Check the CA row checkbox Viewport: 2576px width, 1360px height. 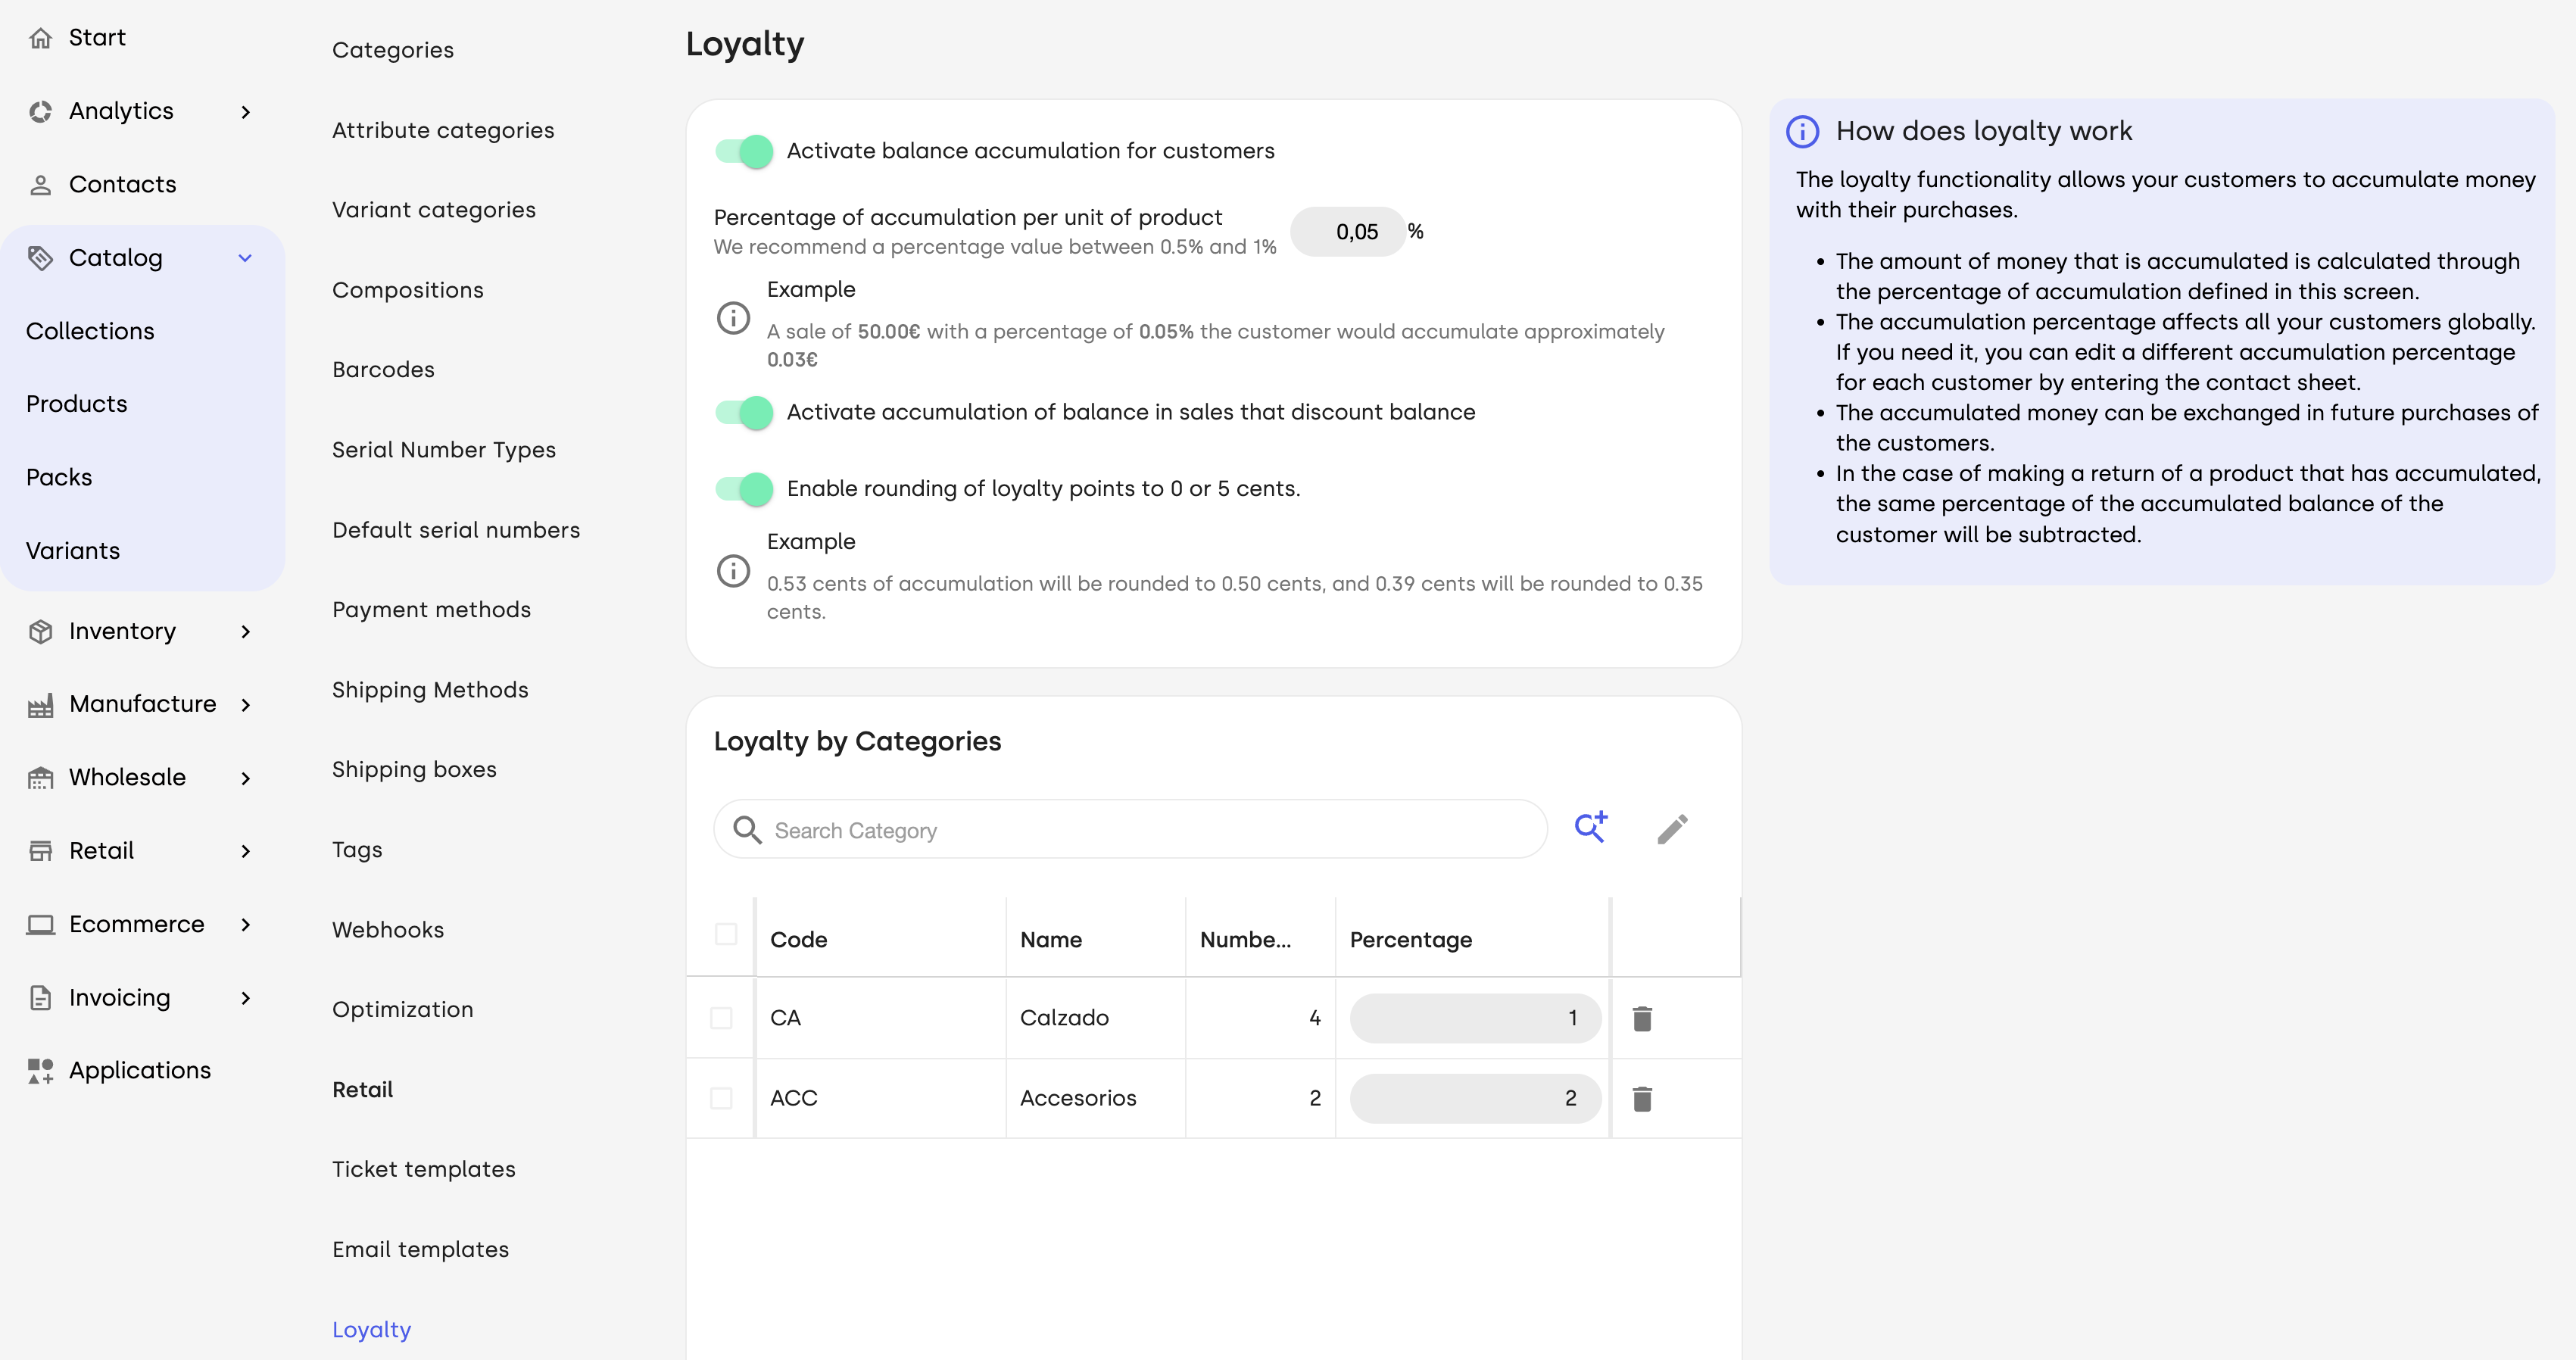click(x=721, y=1018)
